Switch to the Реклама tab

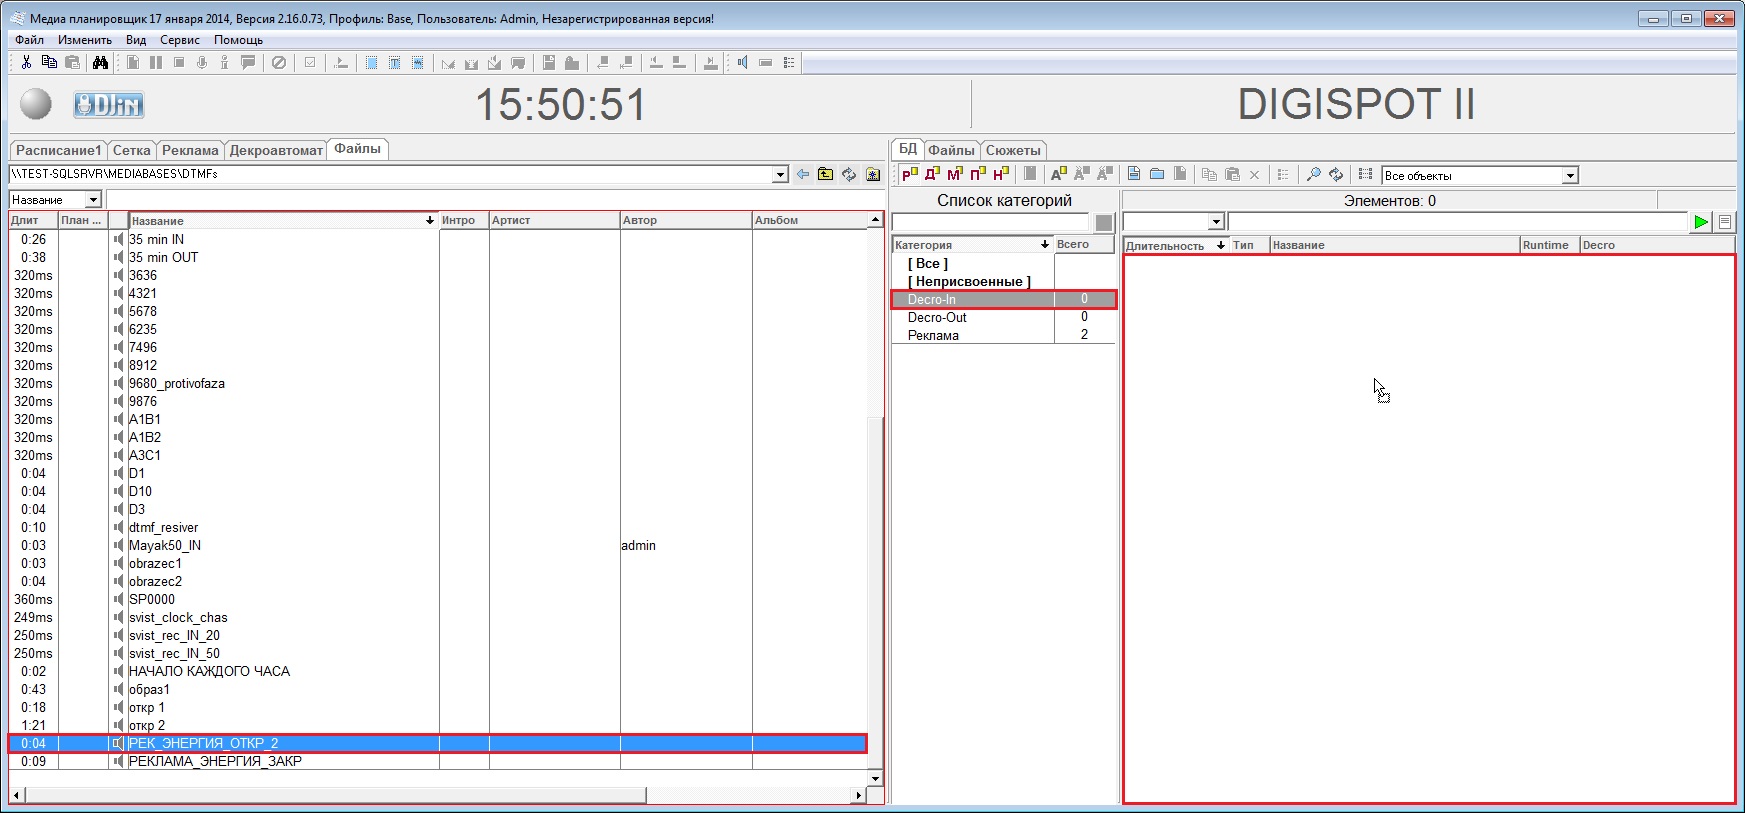[190, 150]
